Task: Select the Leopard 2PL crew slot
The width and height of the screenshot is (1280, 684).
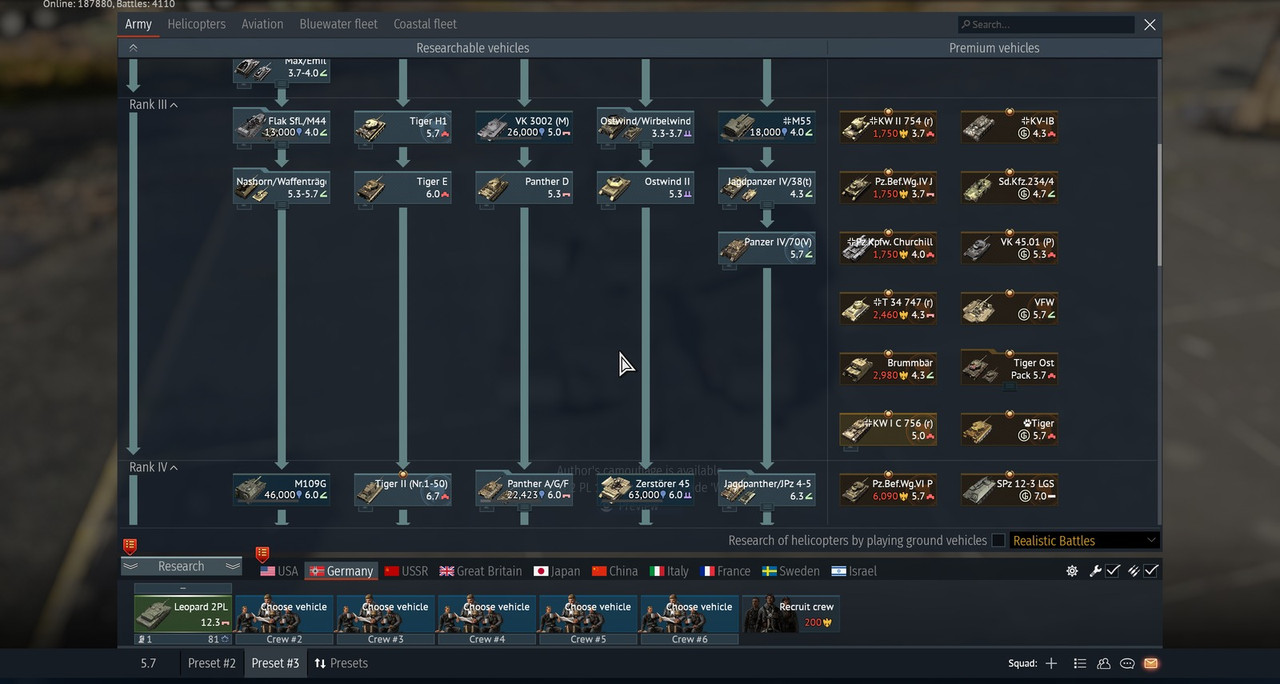Action: click(183, 614)
